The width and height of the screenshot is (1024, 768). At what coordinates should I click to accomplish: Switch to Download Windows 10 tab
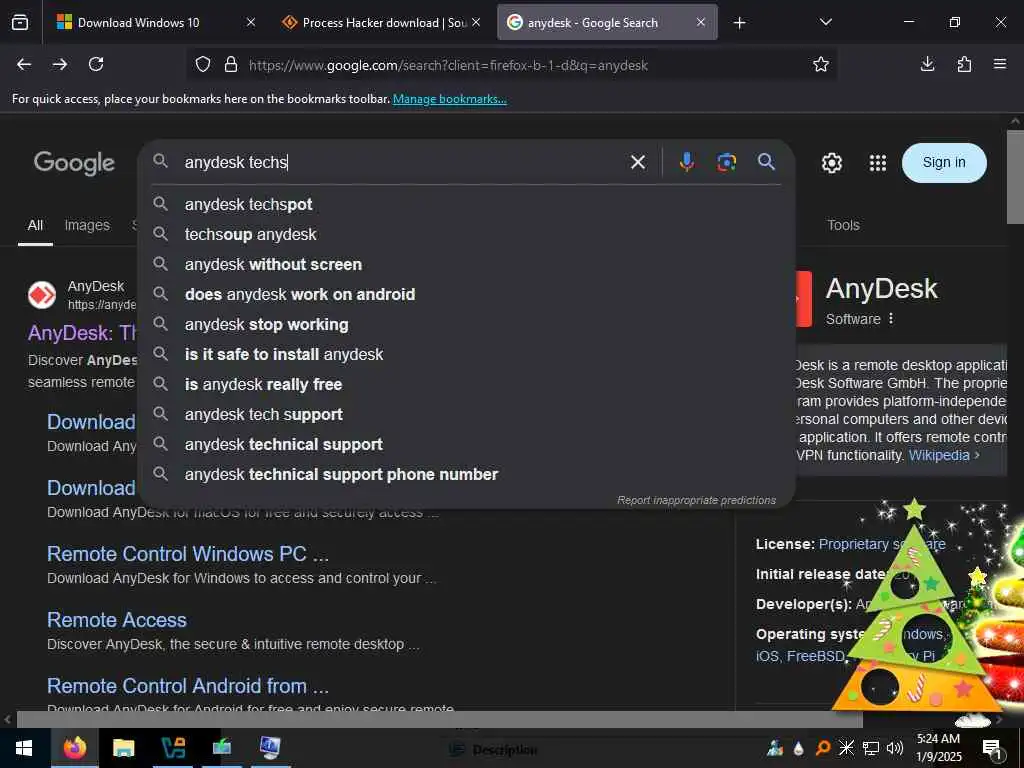(138, 23)
